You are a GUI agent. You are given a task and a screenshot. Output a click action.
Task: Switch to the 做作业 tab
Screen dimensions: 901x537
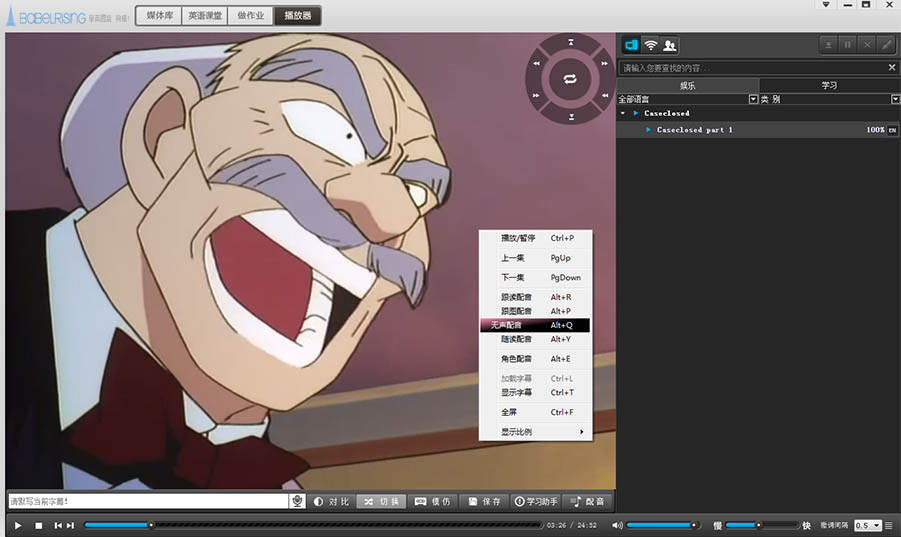(251, 16)
